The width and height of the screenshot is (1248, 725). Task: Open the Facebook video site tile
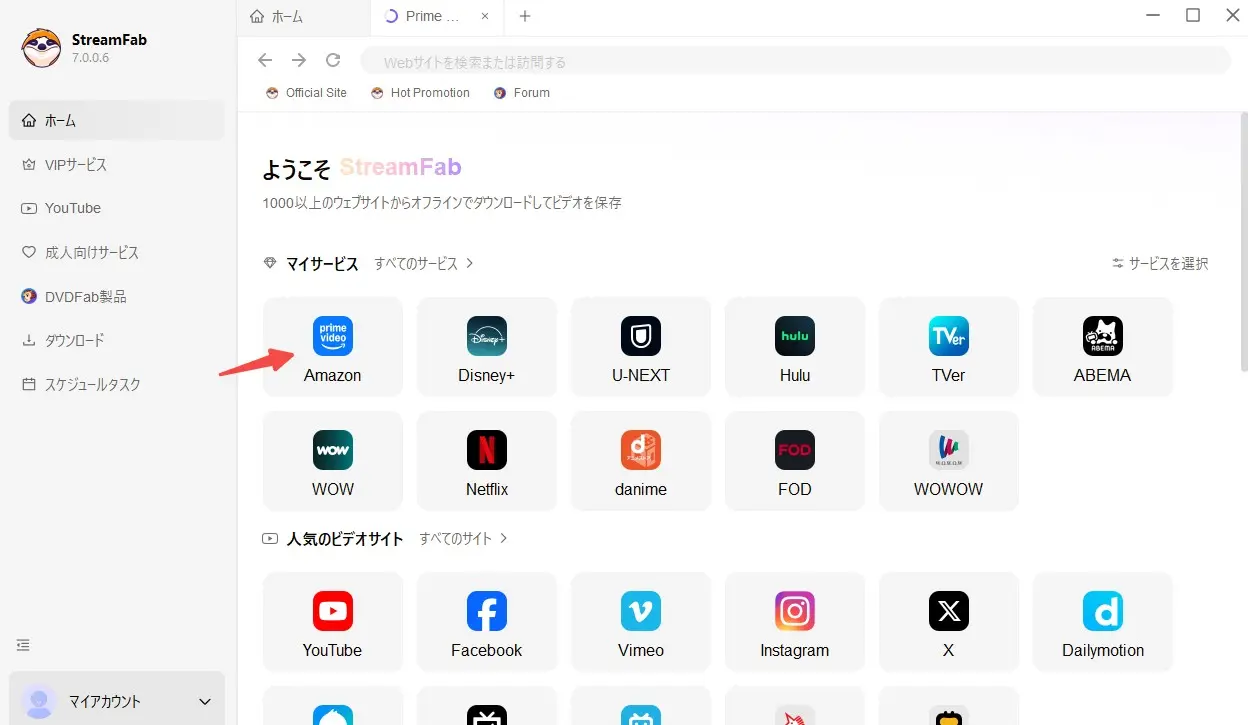[487, 622]
